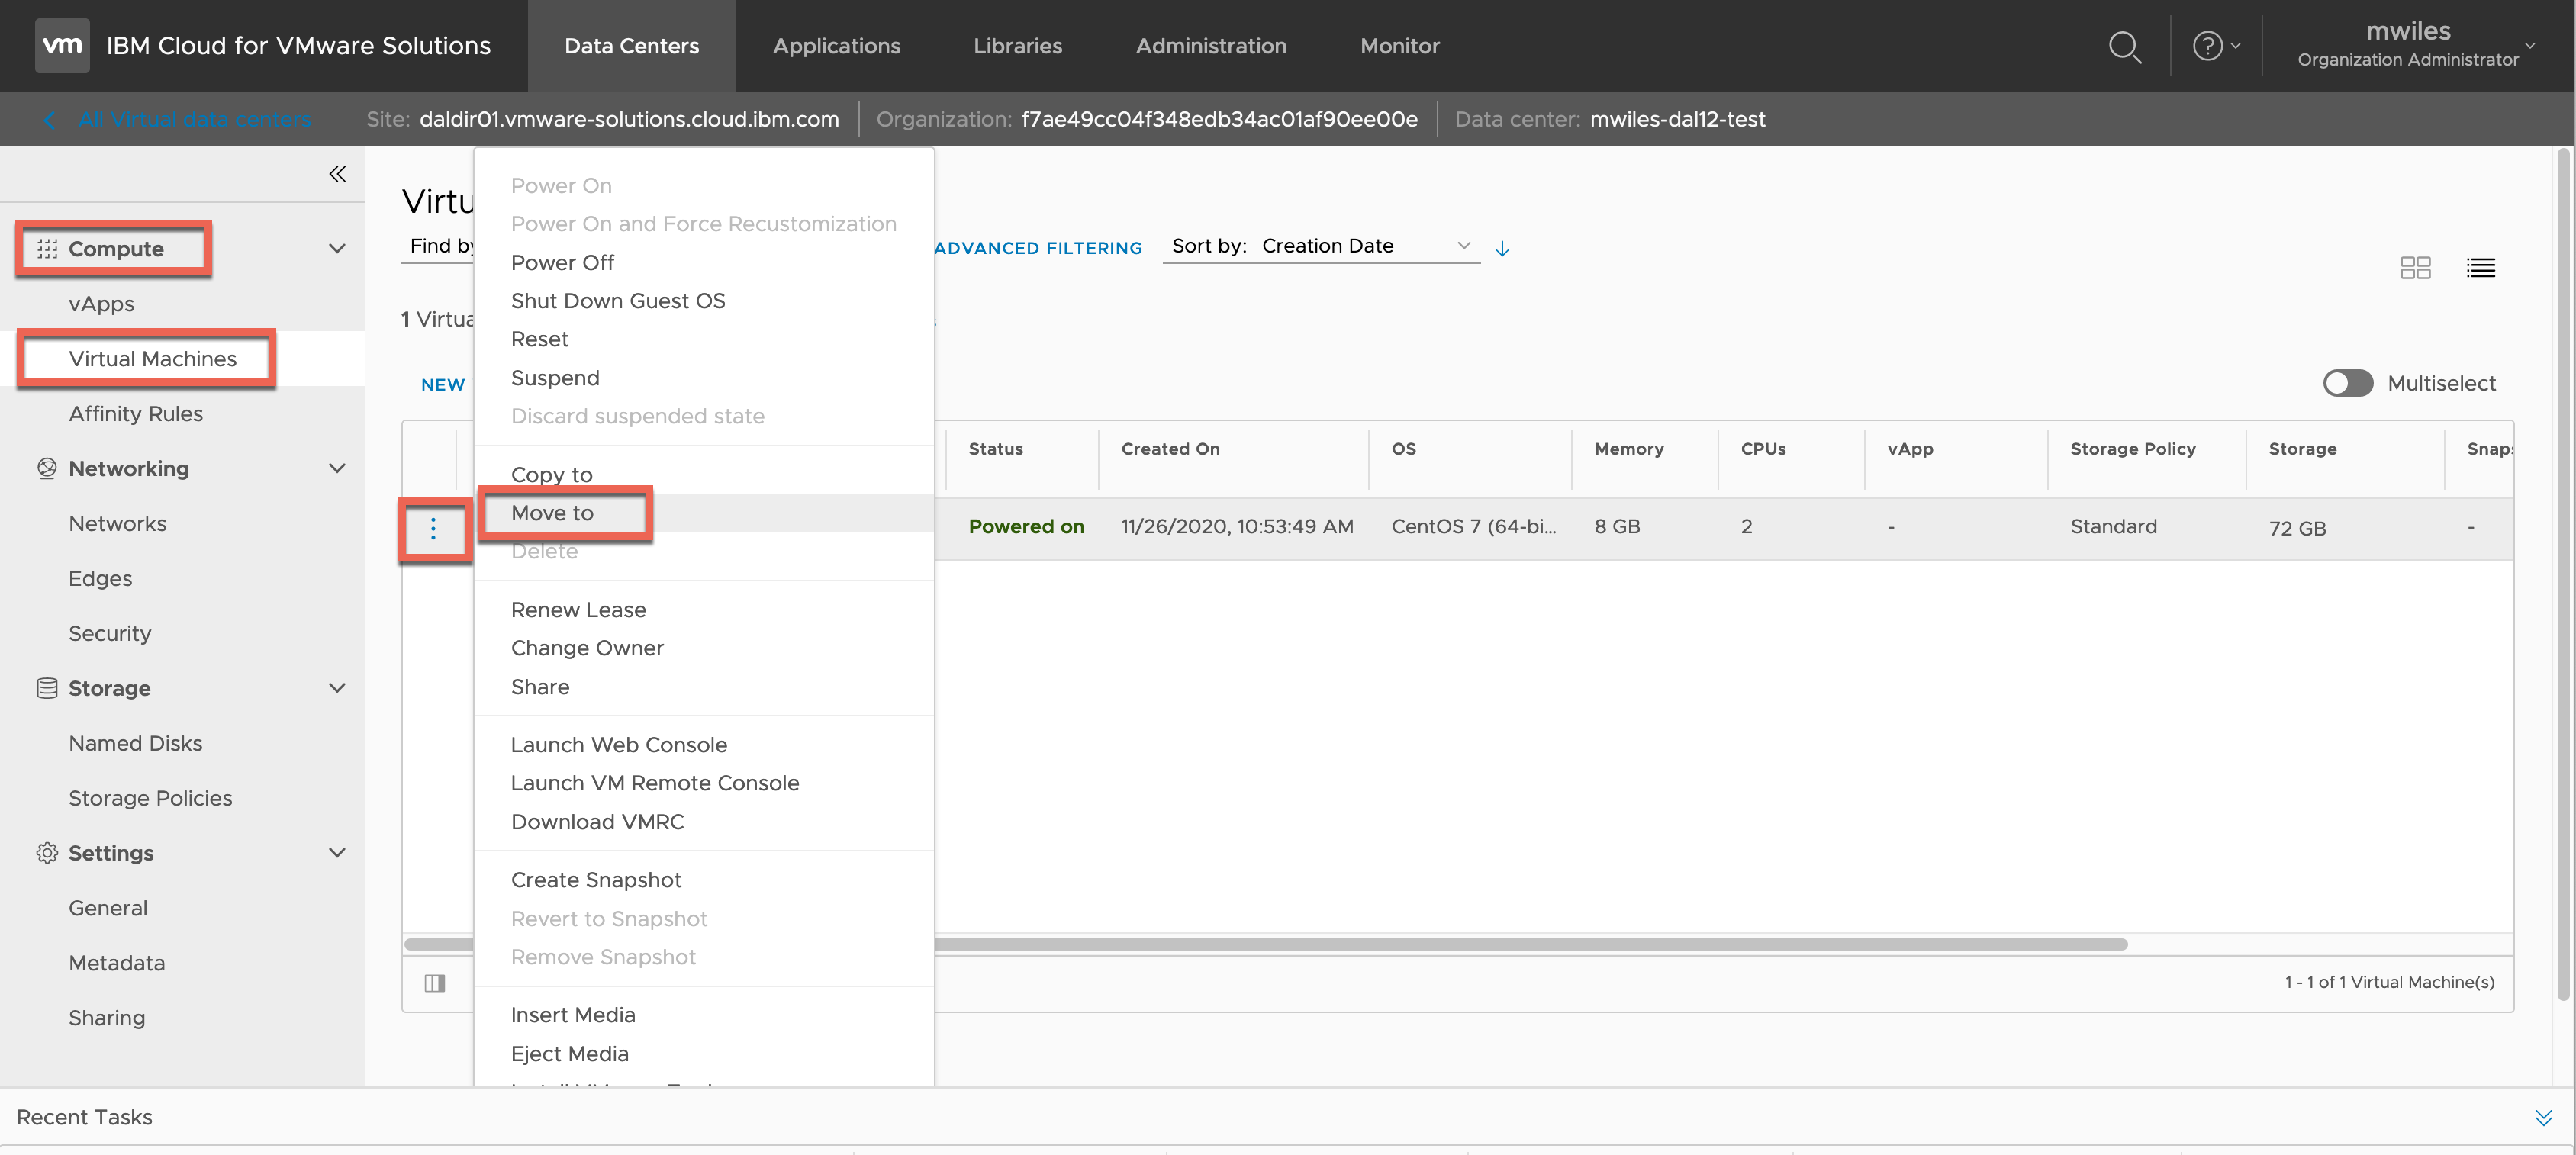
Task: Click the three-dot VM actions icon
Action: pyautogui.click(x=433, y=528)
